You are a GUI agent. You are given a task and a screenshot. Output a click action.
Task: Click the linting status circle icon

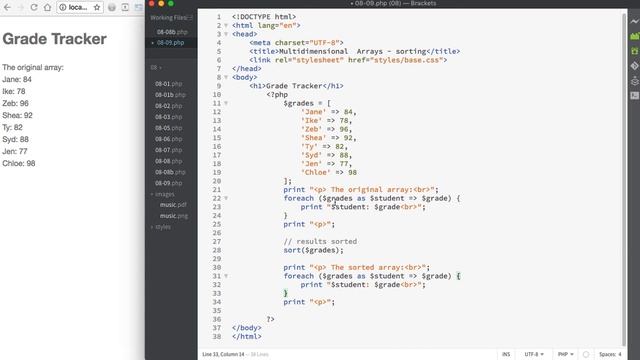pos(586,354)
